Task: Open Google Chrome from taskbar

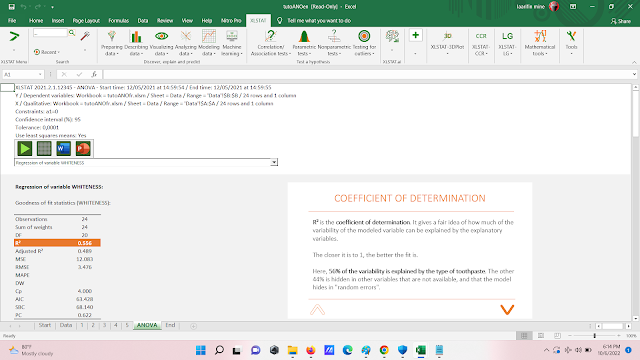Action: [x=384, y=350]
